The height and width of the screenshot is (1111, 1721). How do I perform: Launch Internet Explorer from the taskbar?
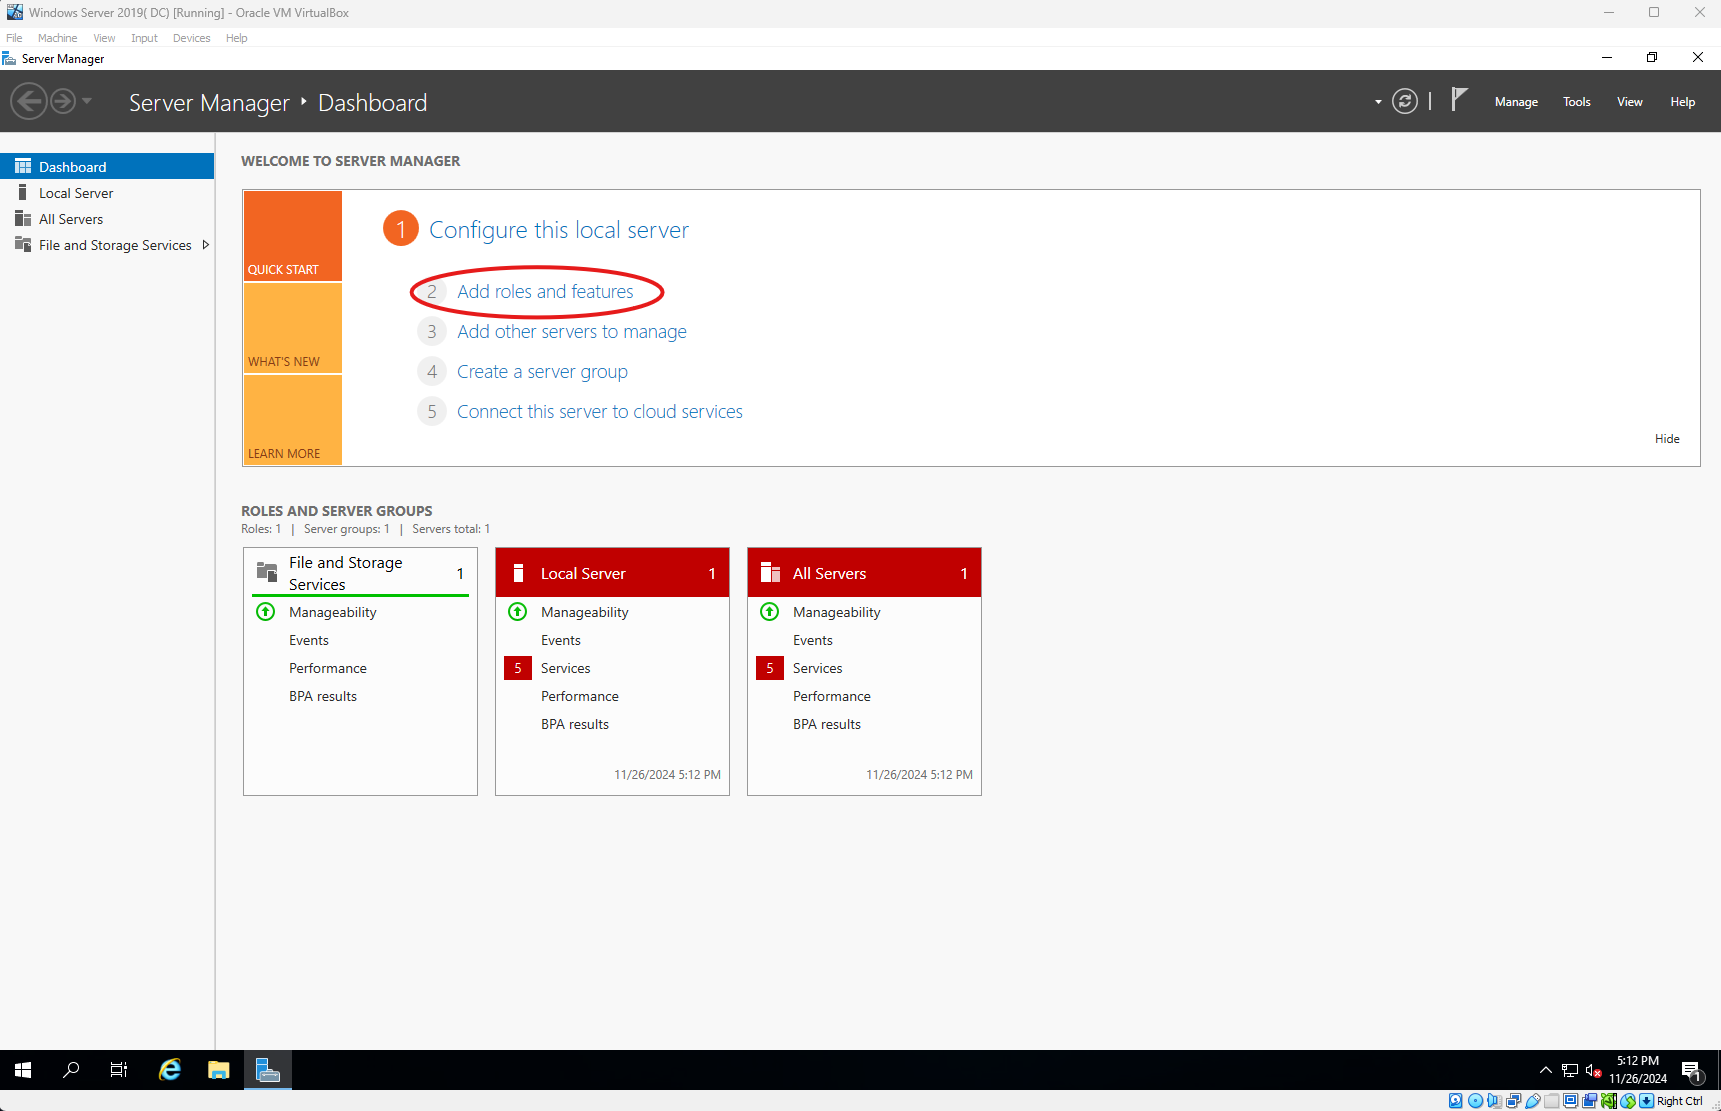[170, 1070]
